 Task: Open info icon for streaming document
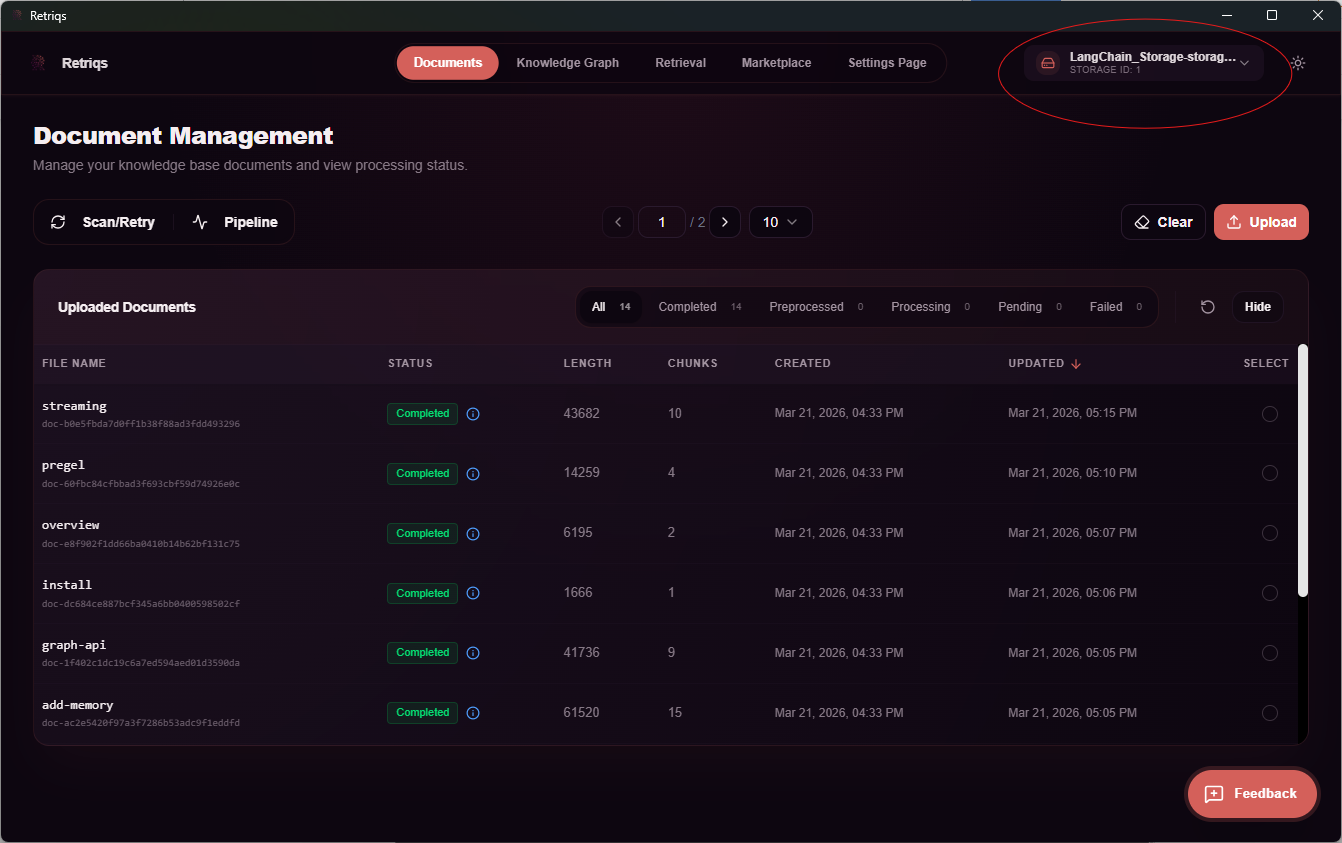pos(473,414)
